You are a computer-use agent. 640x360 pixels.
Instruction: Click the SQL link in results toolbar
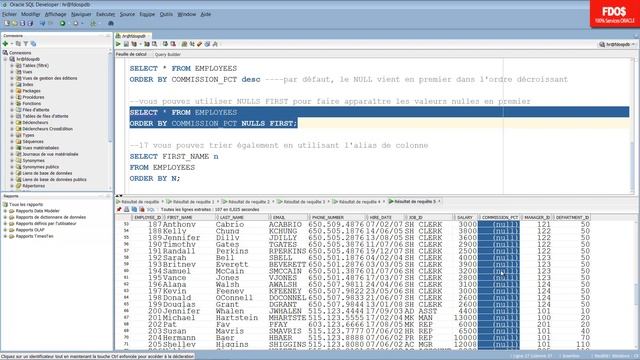151,209
